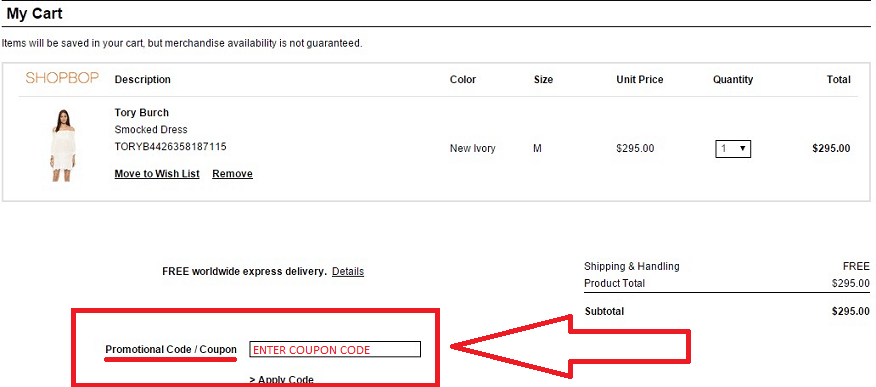Click the Description column header
Screen dimensions: 876x387
[142, 79]
